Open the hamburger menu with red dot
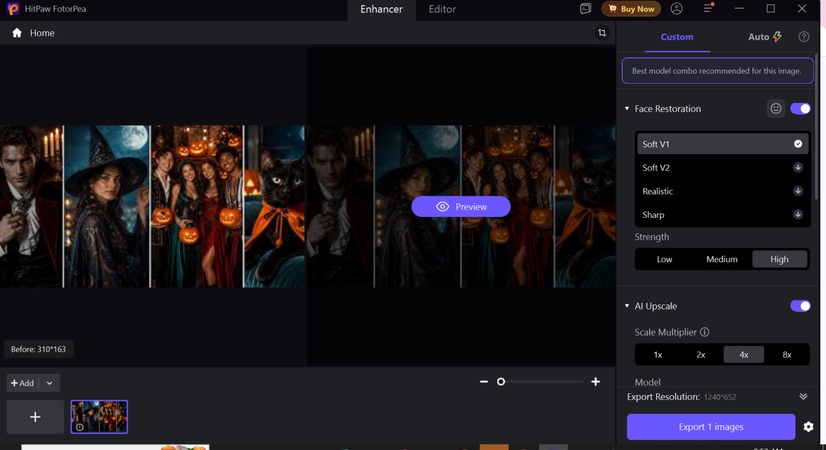Screen dimensions: 826x450 [708, 8]
